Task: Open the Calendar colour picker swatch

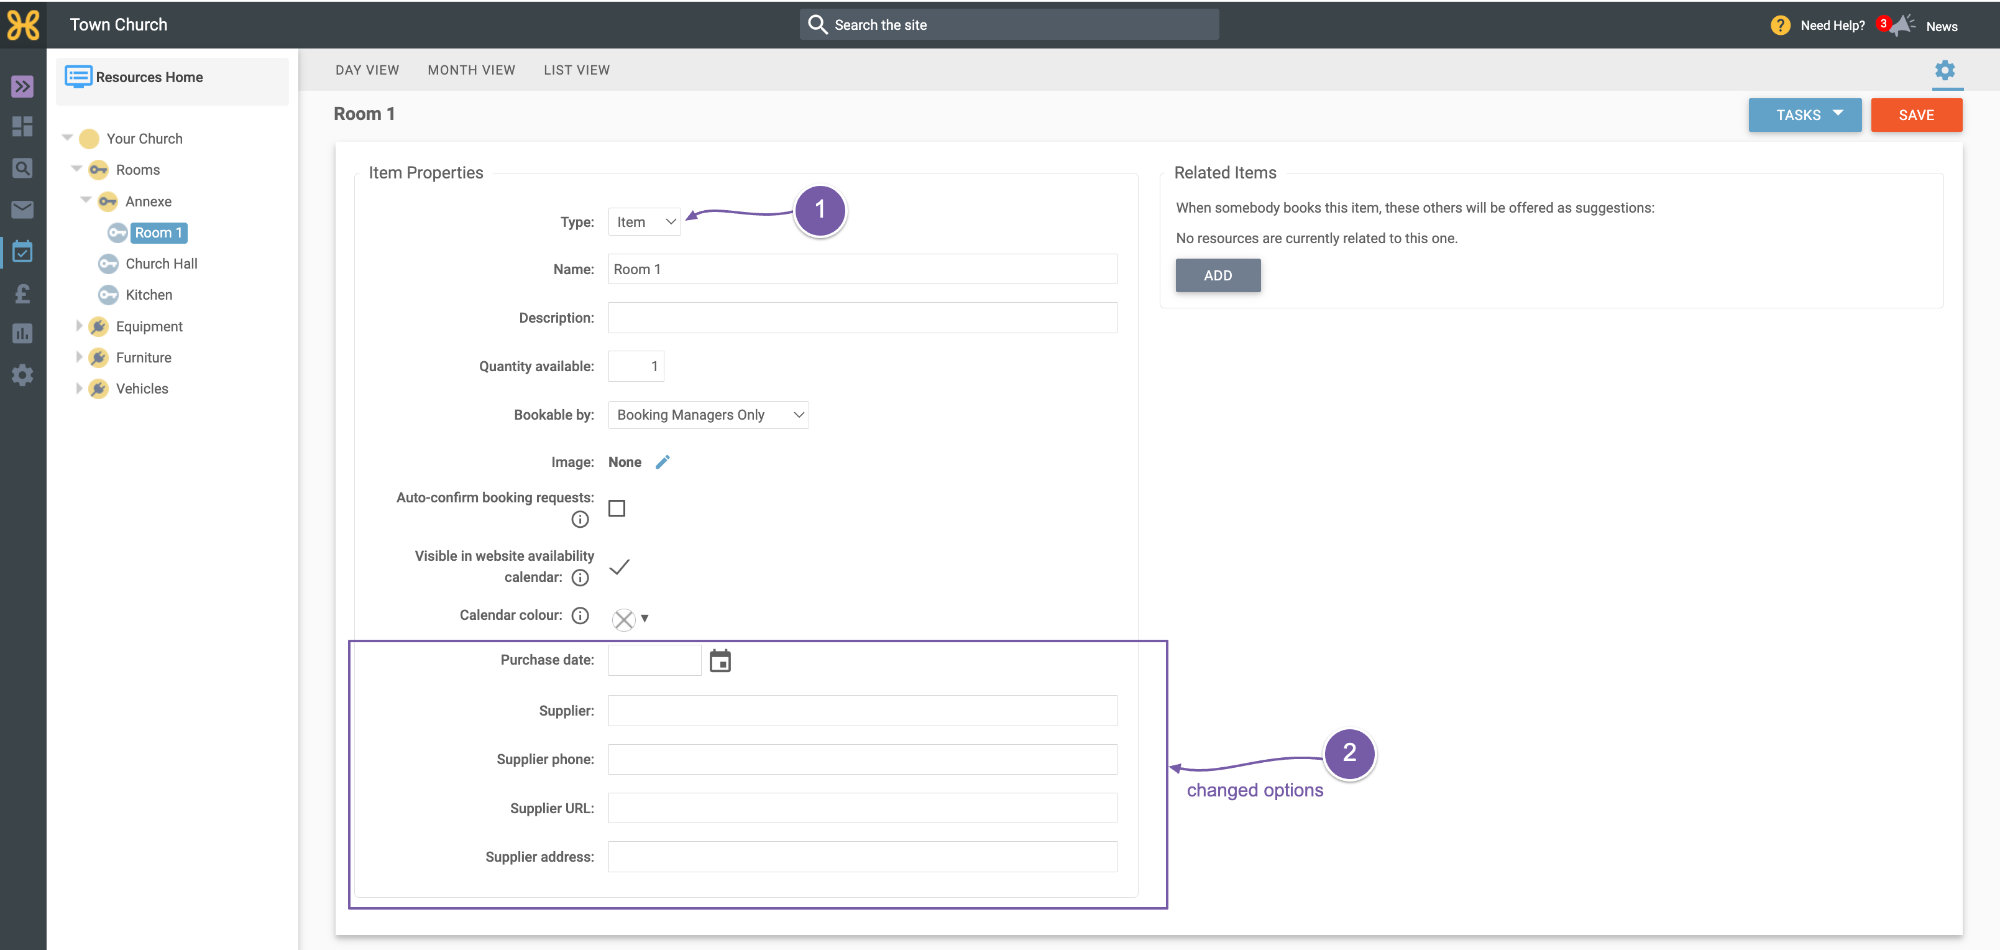Action: [629, 619]
